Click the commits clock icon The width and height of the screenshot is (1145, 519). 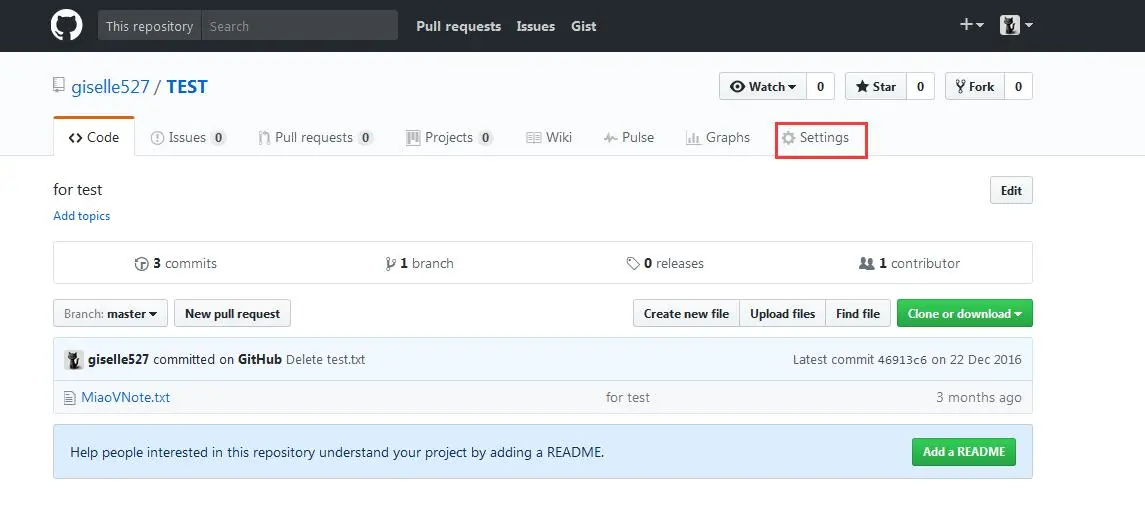click(142, 264)
